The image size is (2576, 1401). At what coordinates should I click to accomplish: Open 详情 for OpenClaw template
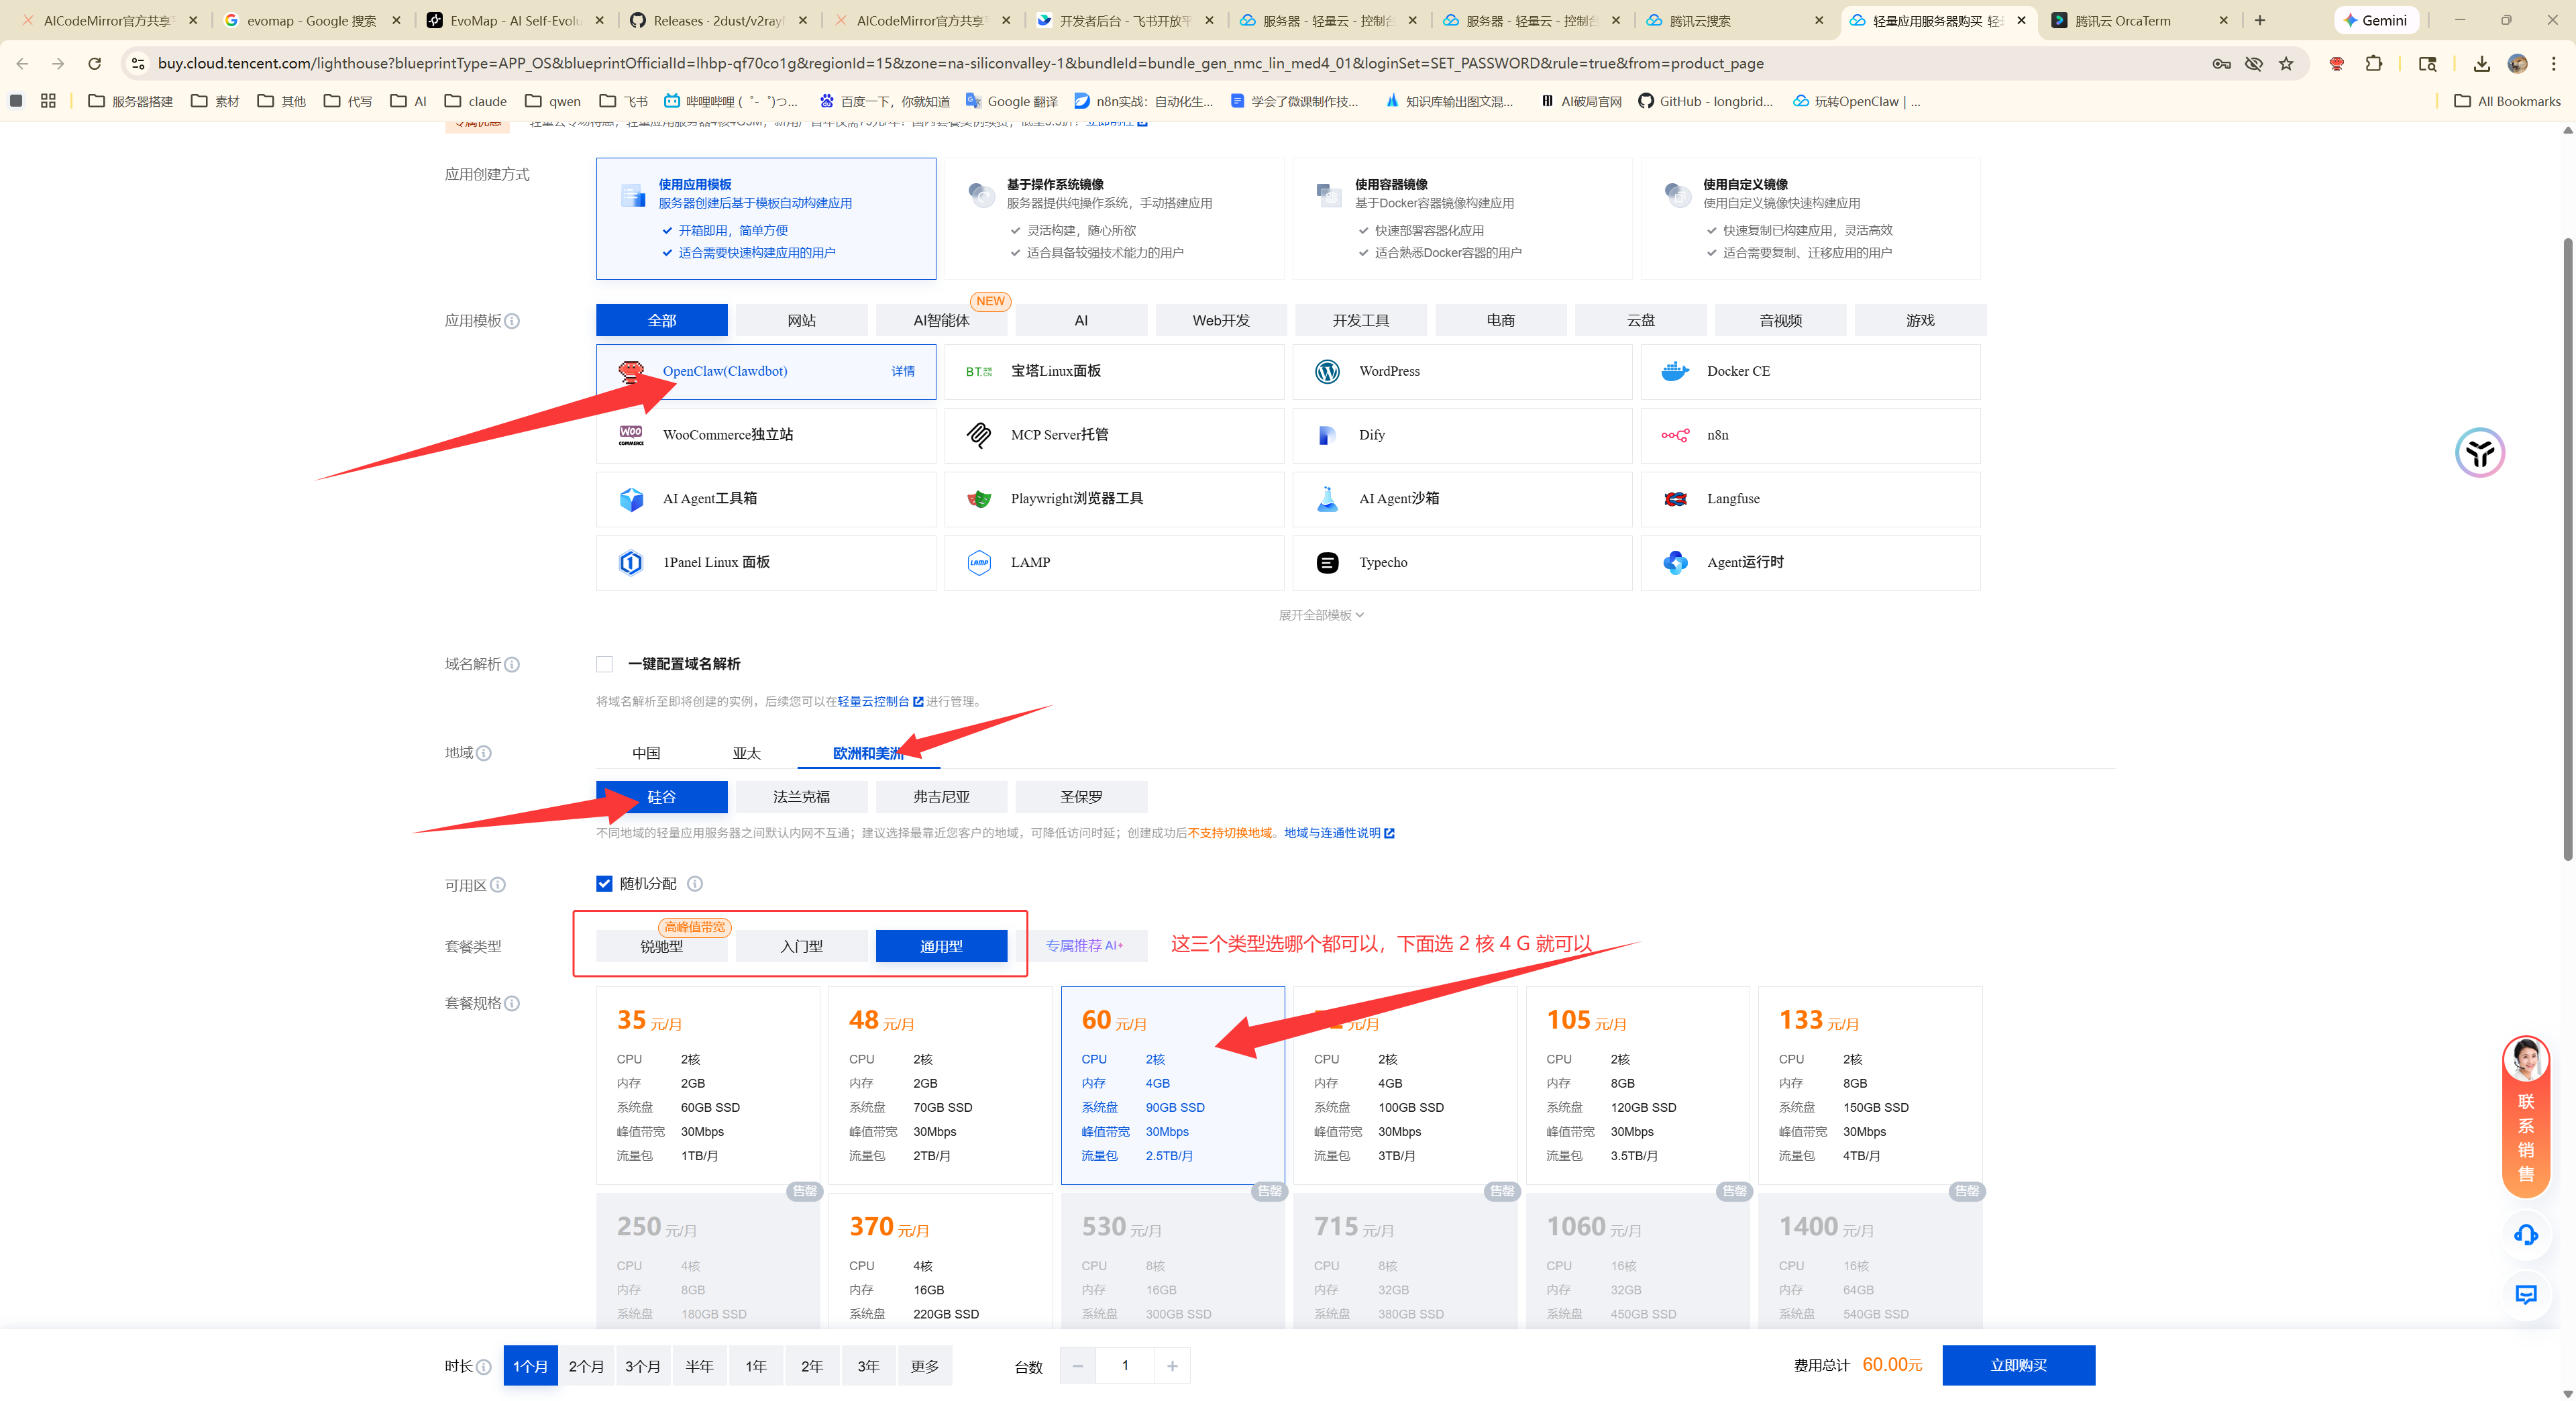point(903,371)
